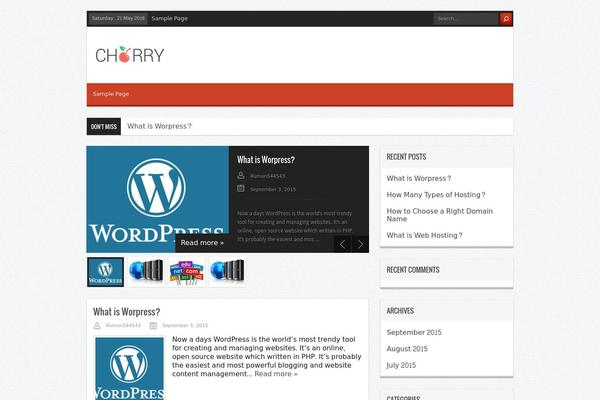
Task: Open slider title What is Worpress?
Action: [x=266, y=160]
